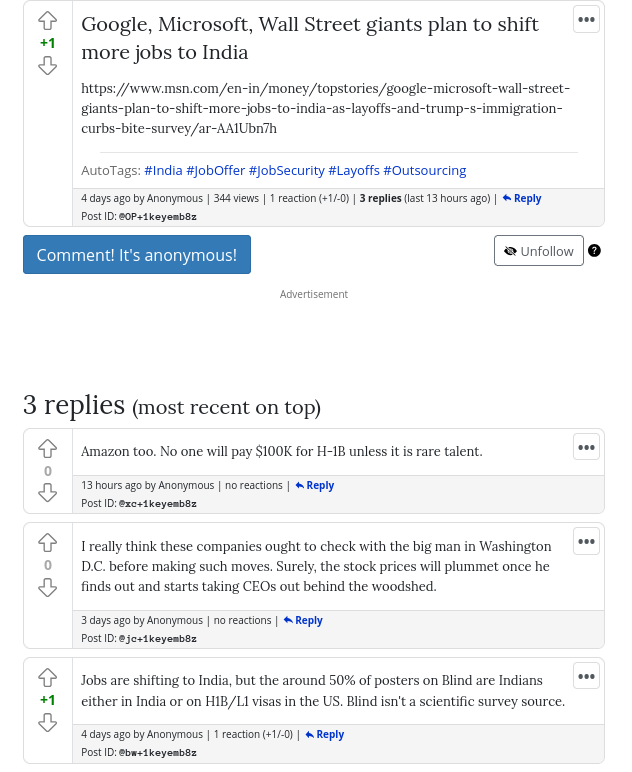Open three-dot menu on Washington reply
Image resolution: width=632 pixels, height=772 pixels.
586,541
